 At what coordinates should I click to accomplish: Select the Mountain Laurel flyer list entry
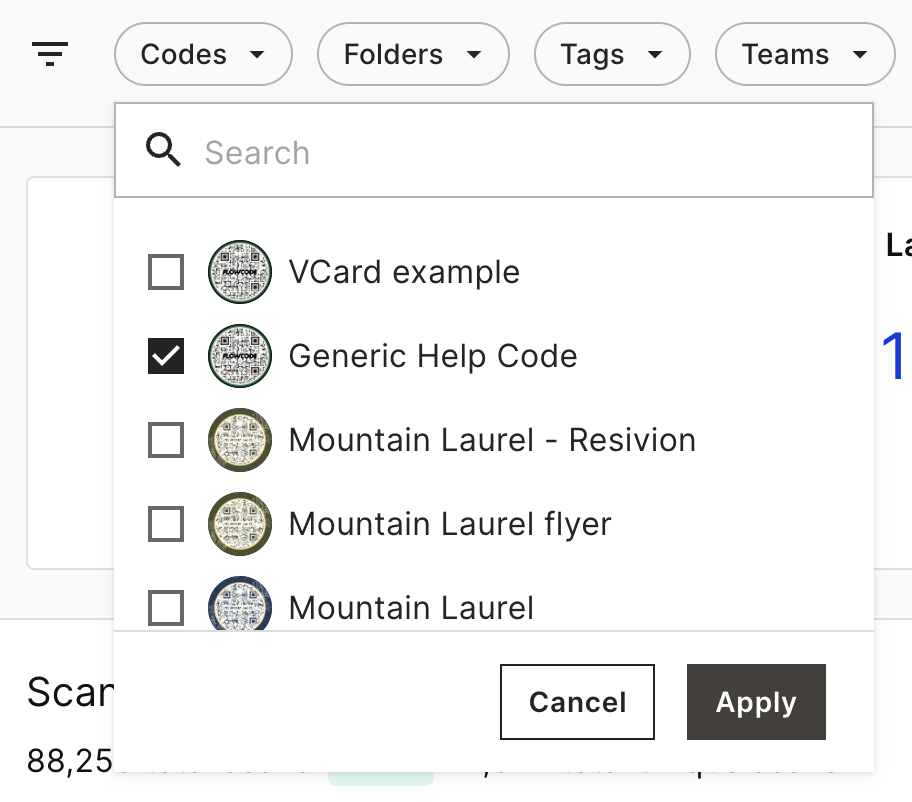[x=494, y=523]
